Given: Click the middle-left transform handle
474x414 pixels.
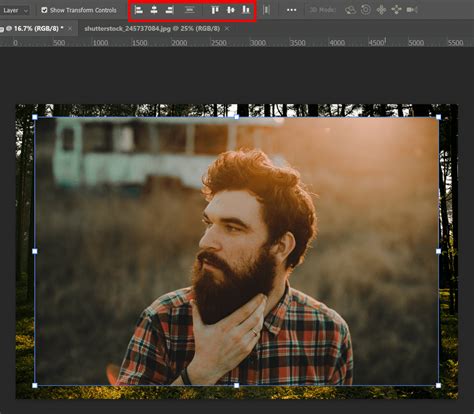Looking at the screenshot, I should tap(35, 251).
